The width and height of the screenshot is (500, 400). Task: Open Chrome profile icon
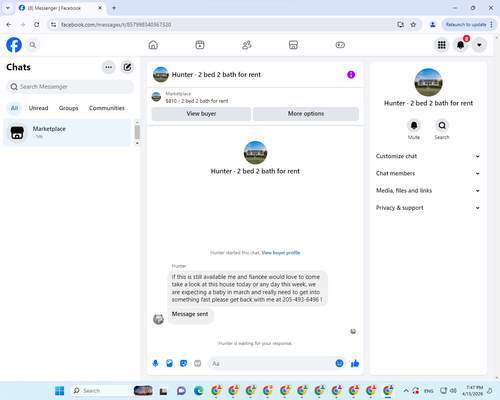433,25
